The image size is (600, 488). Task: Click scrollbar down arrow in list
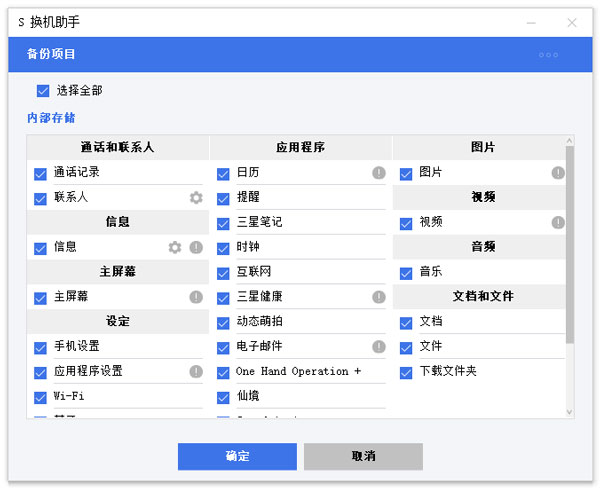(570, 412)
